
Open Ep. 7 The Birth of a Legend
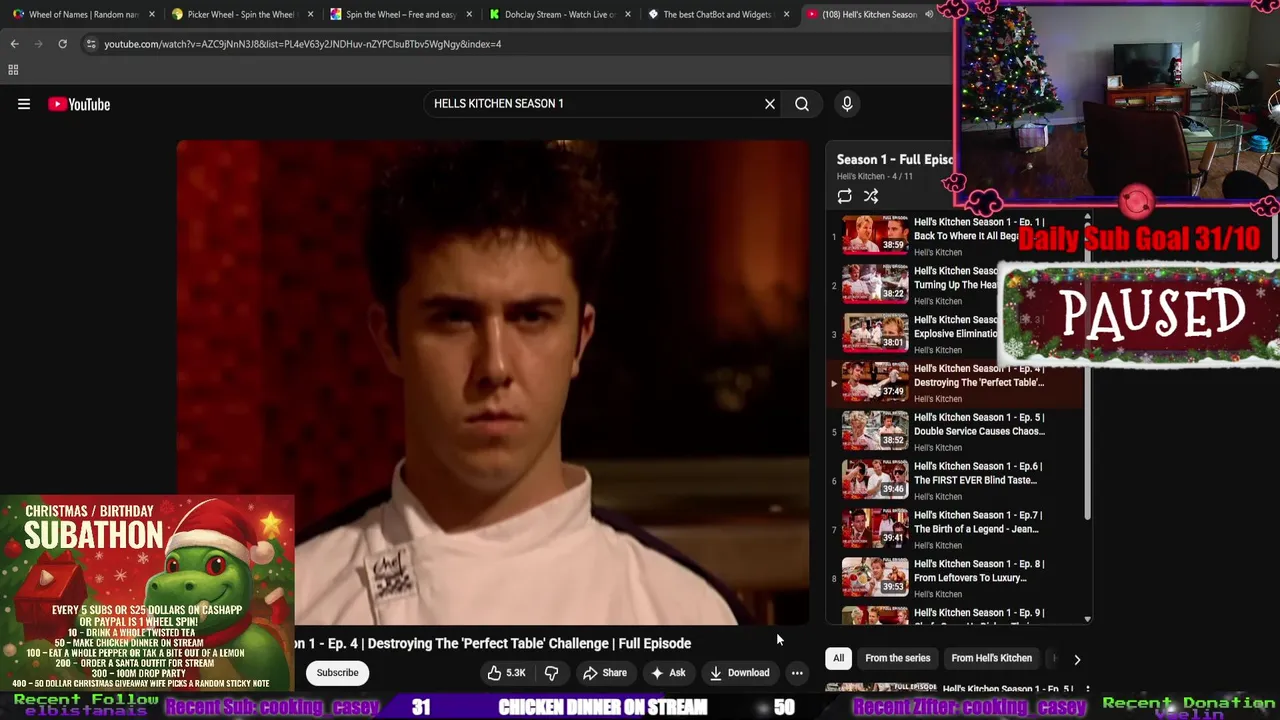click(x=955, y=529)
